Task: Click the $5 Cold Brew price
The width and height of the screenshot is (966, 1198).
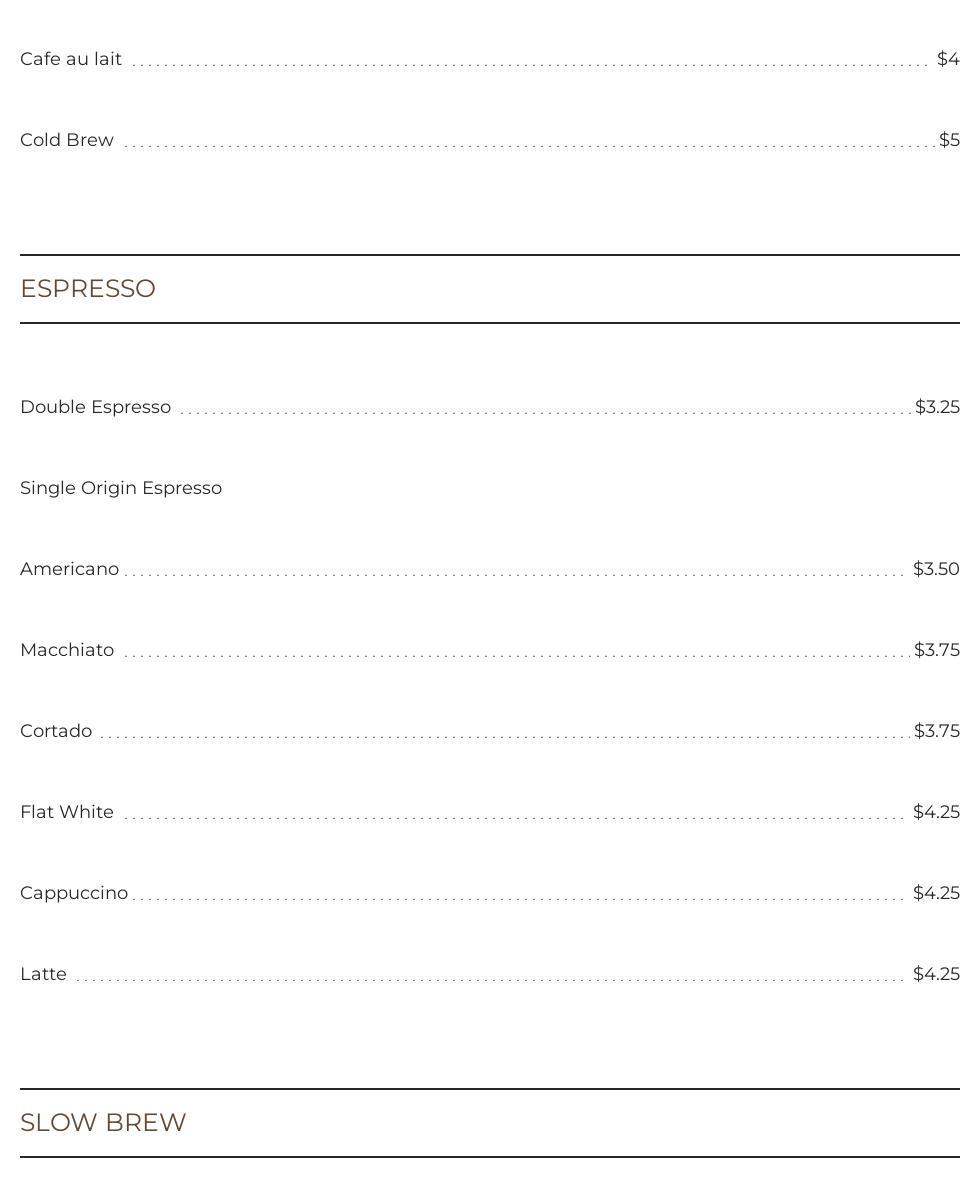Action: point(949,140)
